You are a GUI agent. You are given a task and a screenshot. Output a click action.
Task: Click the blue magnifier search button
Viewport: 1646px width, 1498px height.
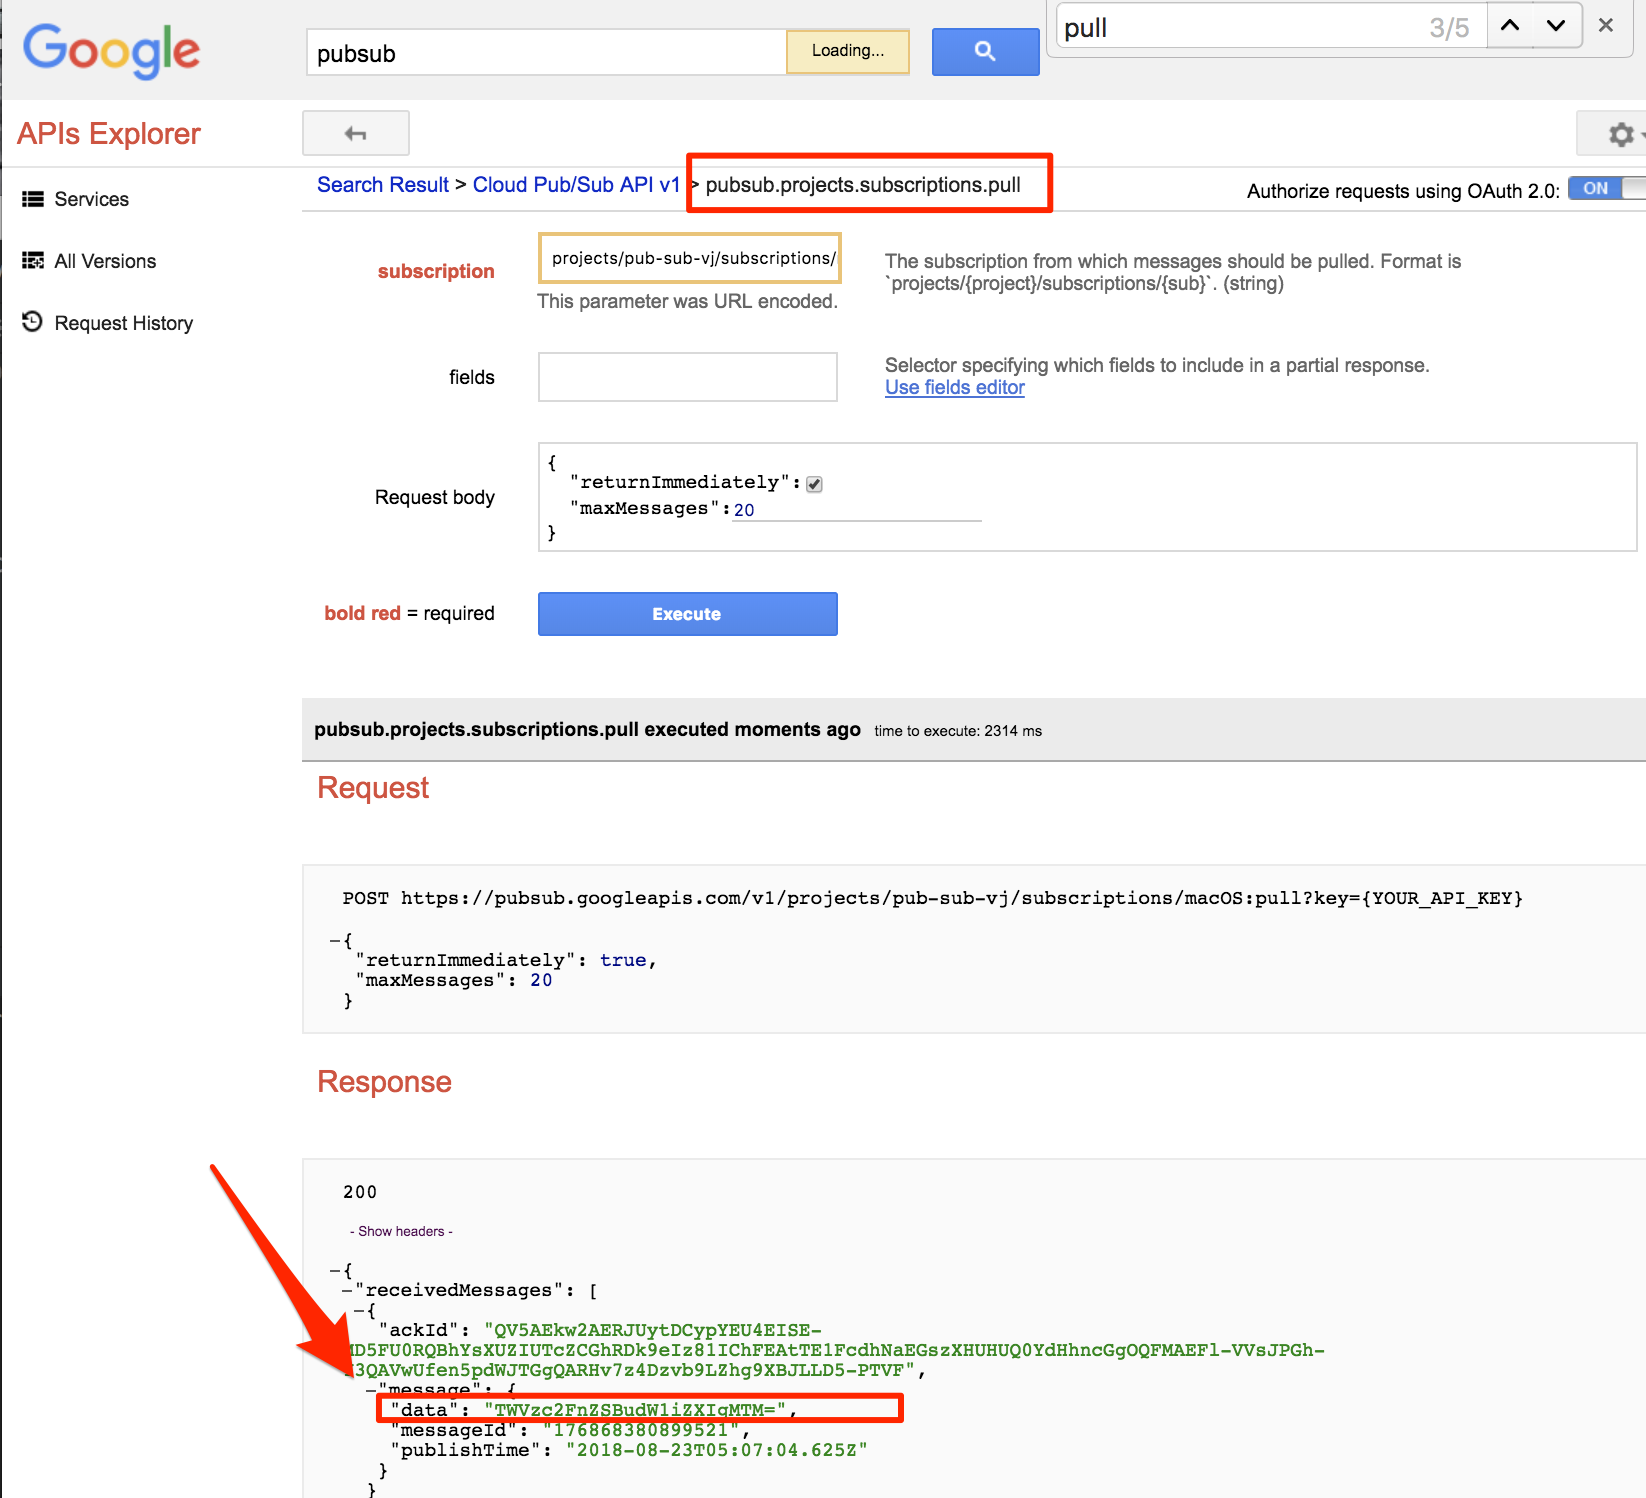(985, 51)
